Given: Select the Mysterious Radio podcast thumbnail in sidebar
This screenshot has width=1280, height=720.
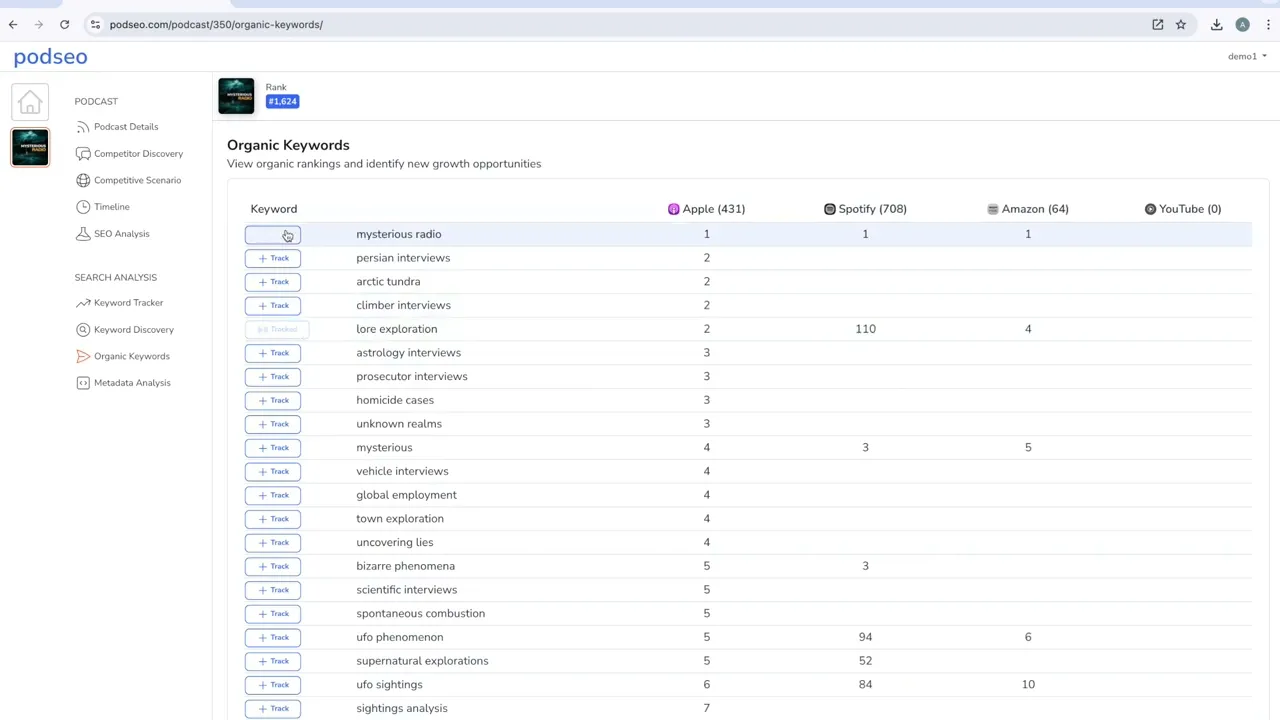Looking at the screenshot, I should point(30,147).
